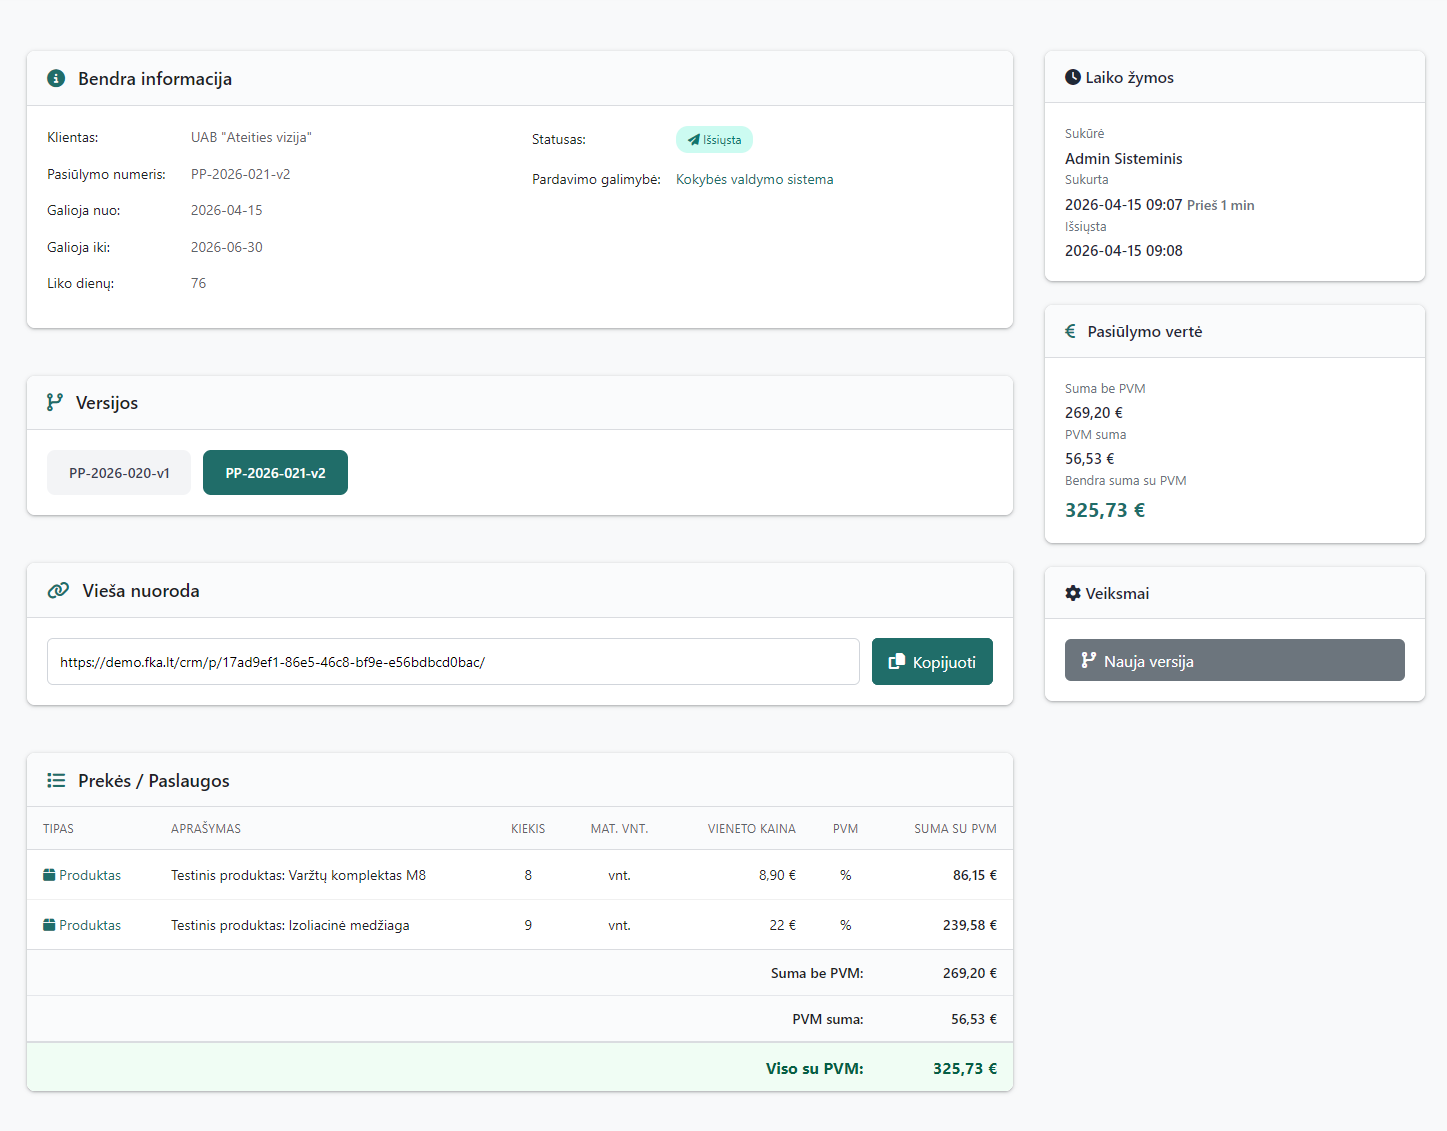Click the Vieneto kaina column header
The image size is (1447, 1131).
pos(751,829)
